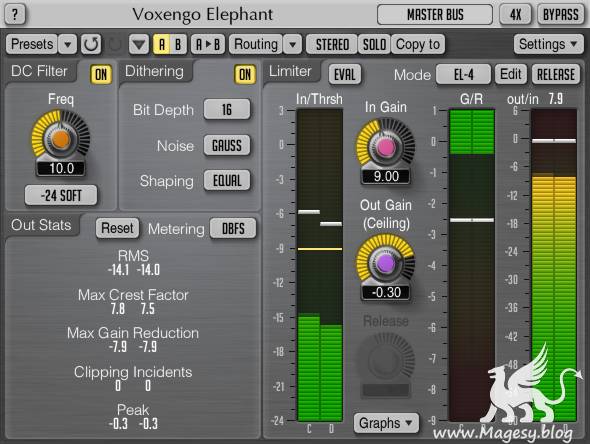Click the STEREO channel group button

pyautogui.click(x=332, y=44)
